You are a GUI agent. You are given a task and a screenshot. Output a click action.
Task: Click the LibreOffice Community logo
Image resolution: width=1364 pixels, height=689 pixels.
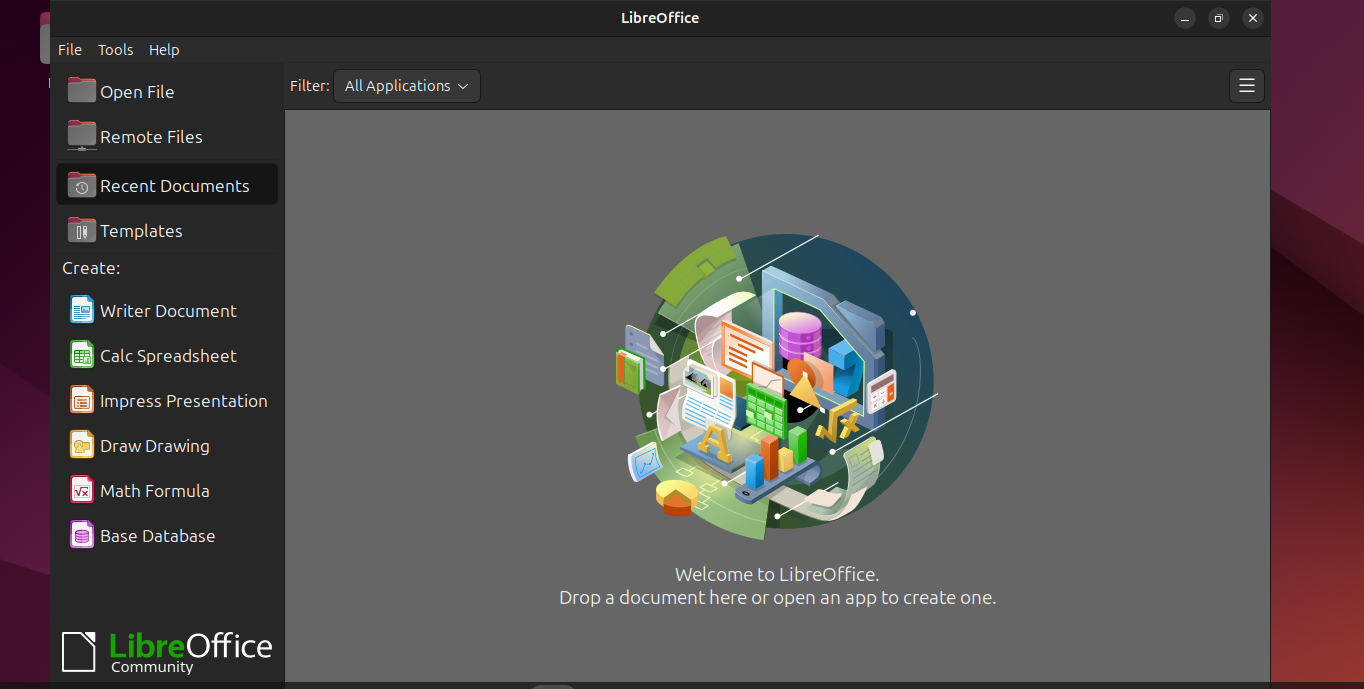tap(167, 651)
